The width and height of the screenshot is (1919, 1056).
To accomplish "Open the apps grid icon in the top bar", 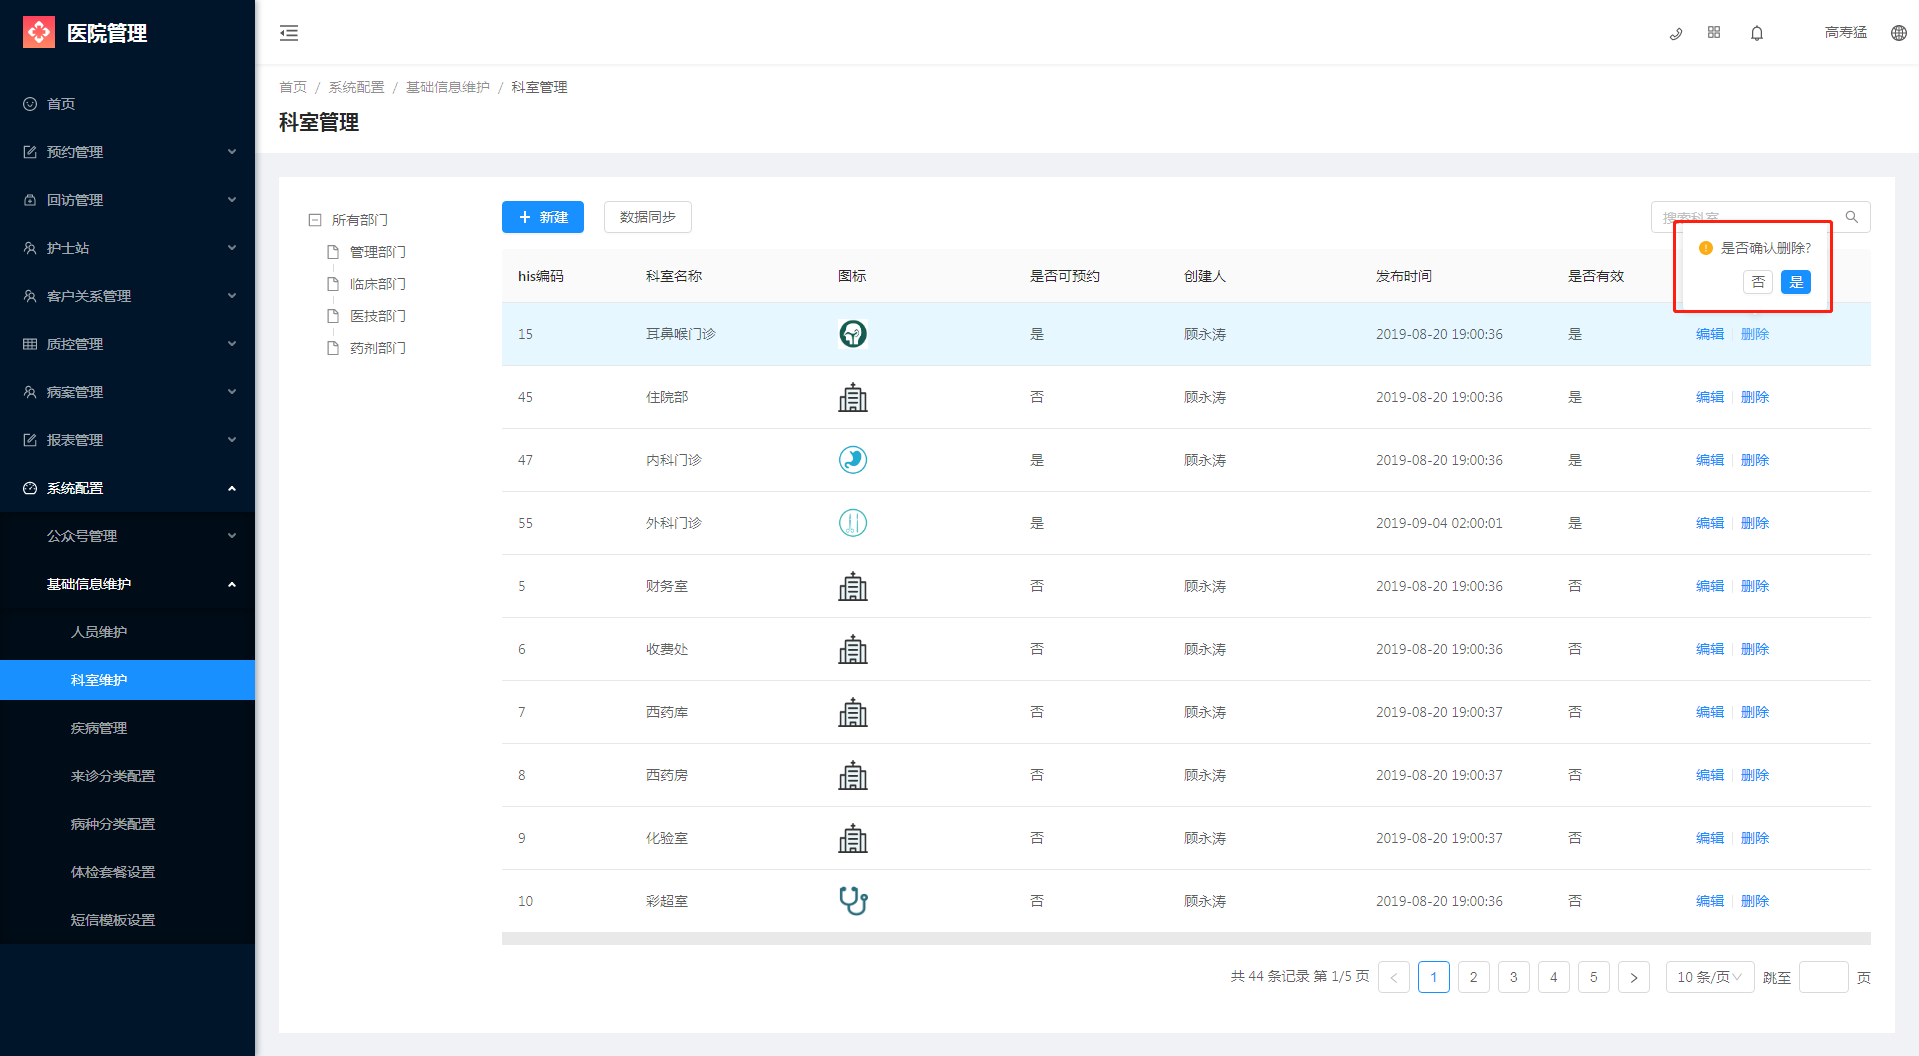I will point(1714,32).
